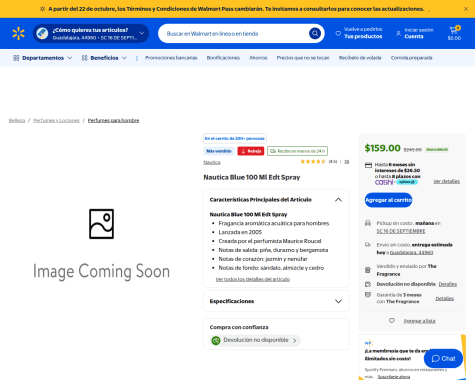Click Iniciar sesión Cuenta
The width and height of the screenshot is (475, 380).
tap(415, 33)
